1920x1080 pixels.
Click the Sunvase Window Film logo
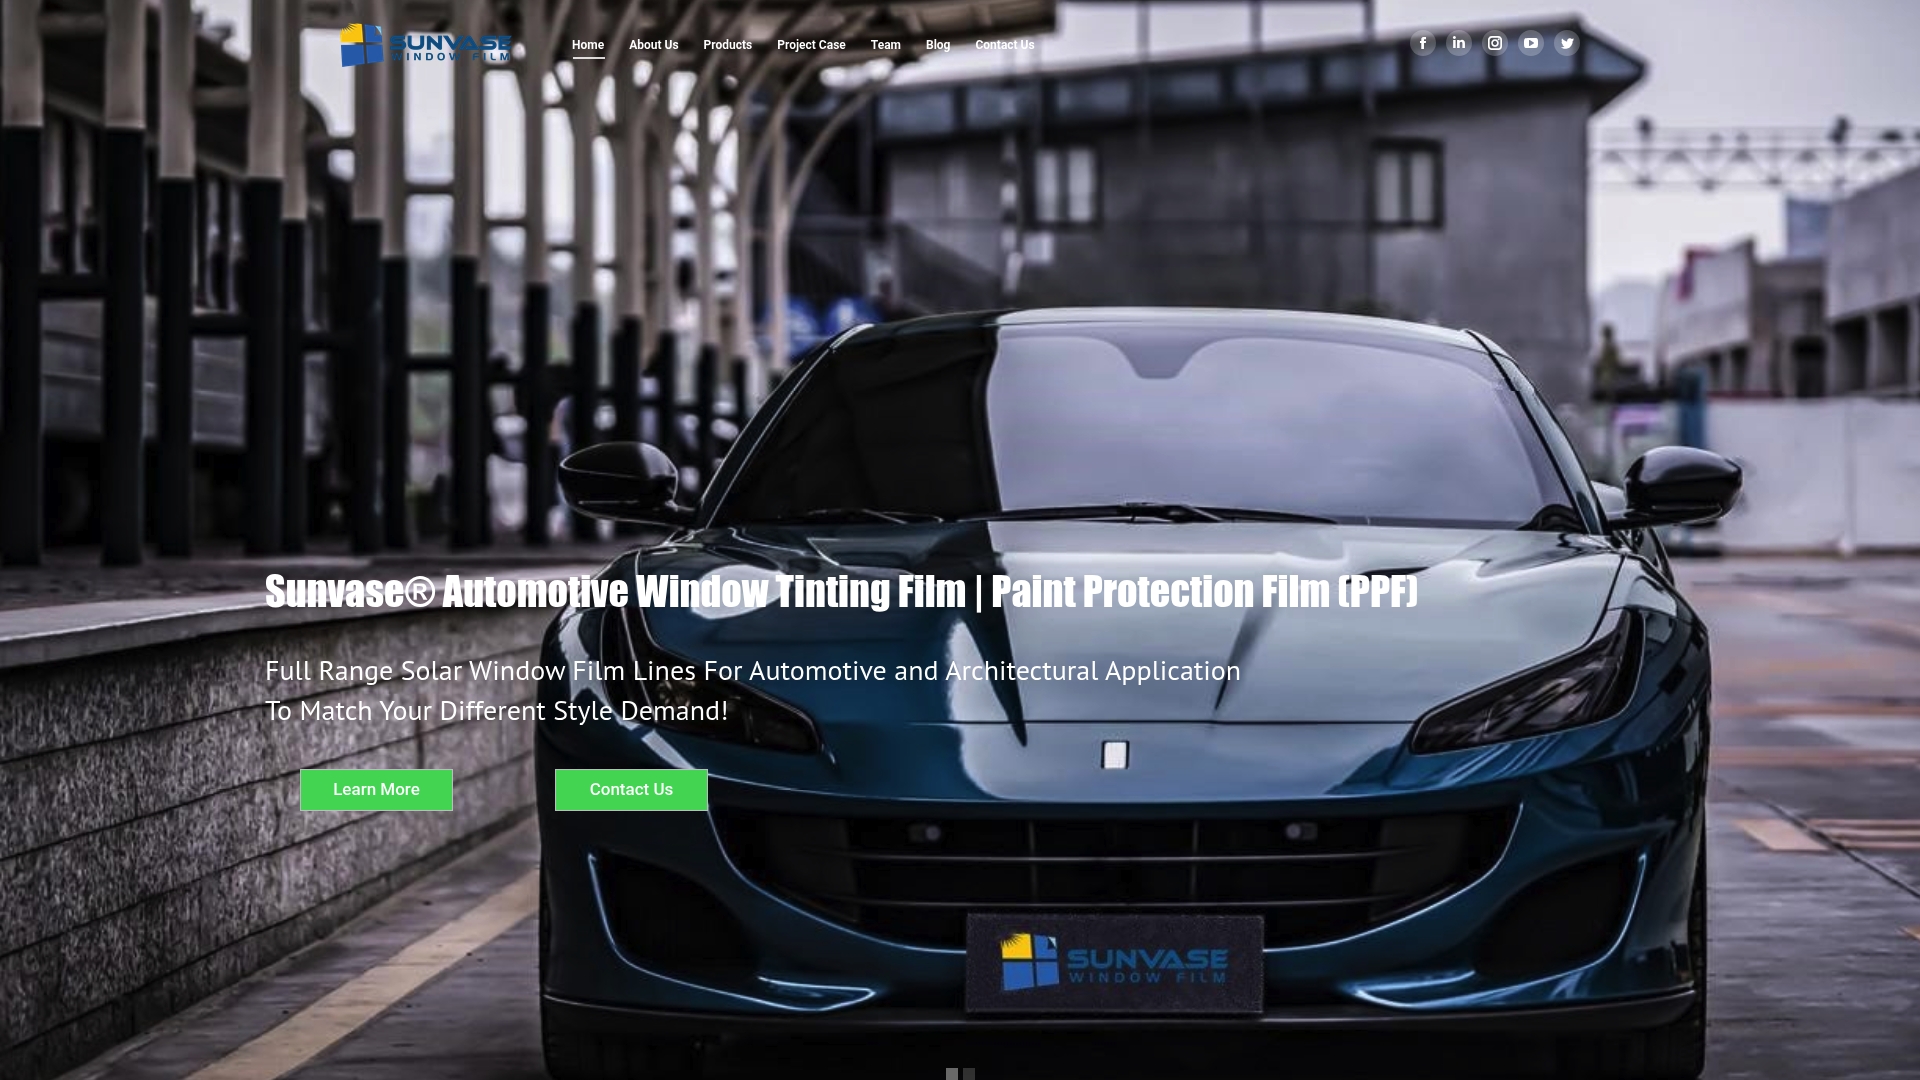coord(425,45)
